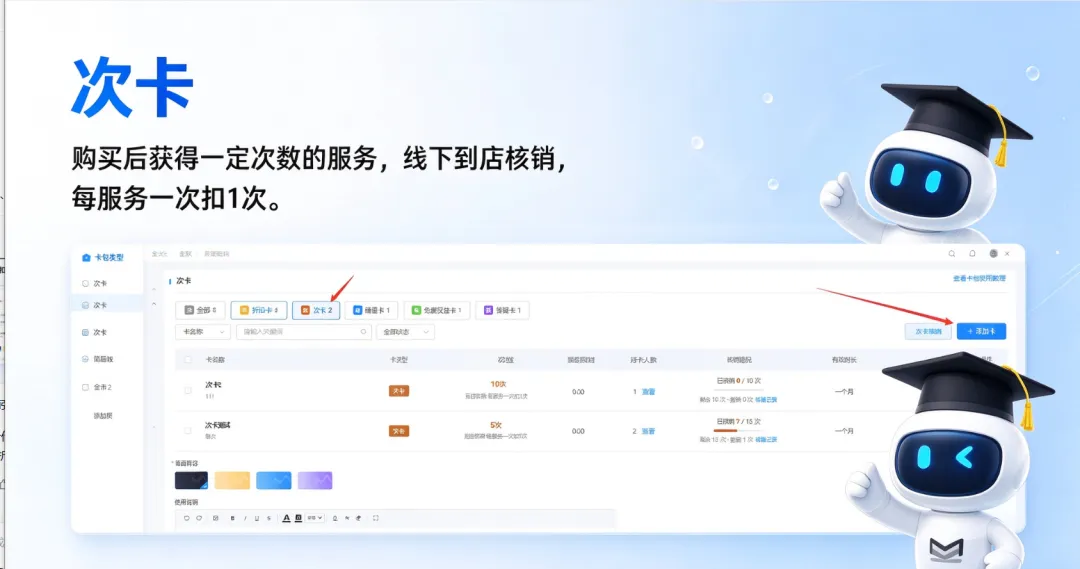Screen dimensions: 1080x569
Task: Switch to the blue-icon card tab
Action: click(x=372, y=311)
